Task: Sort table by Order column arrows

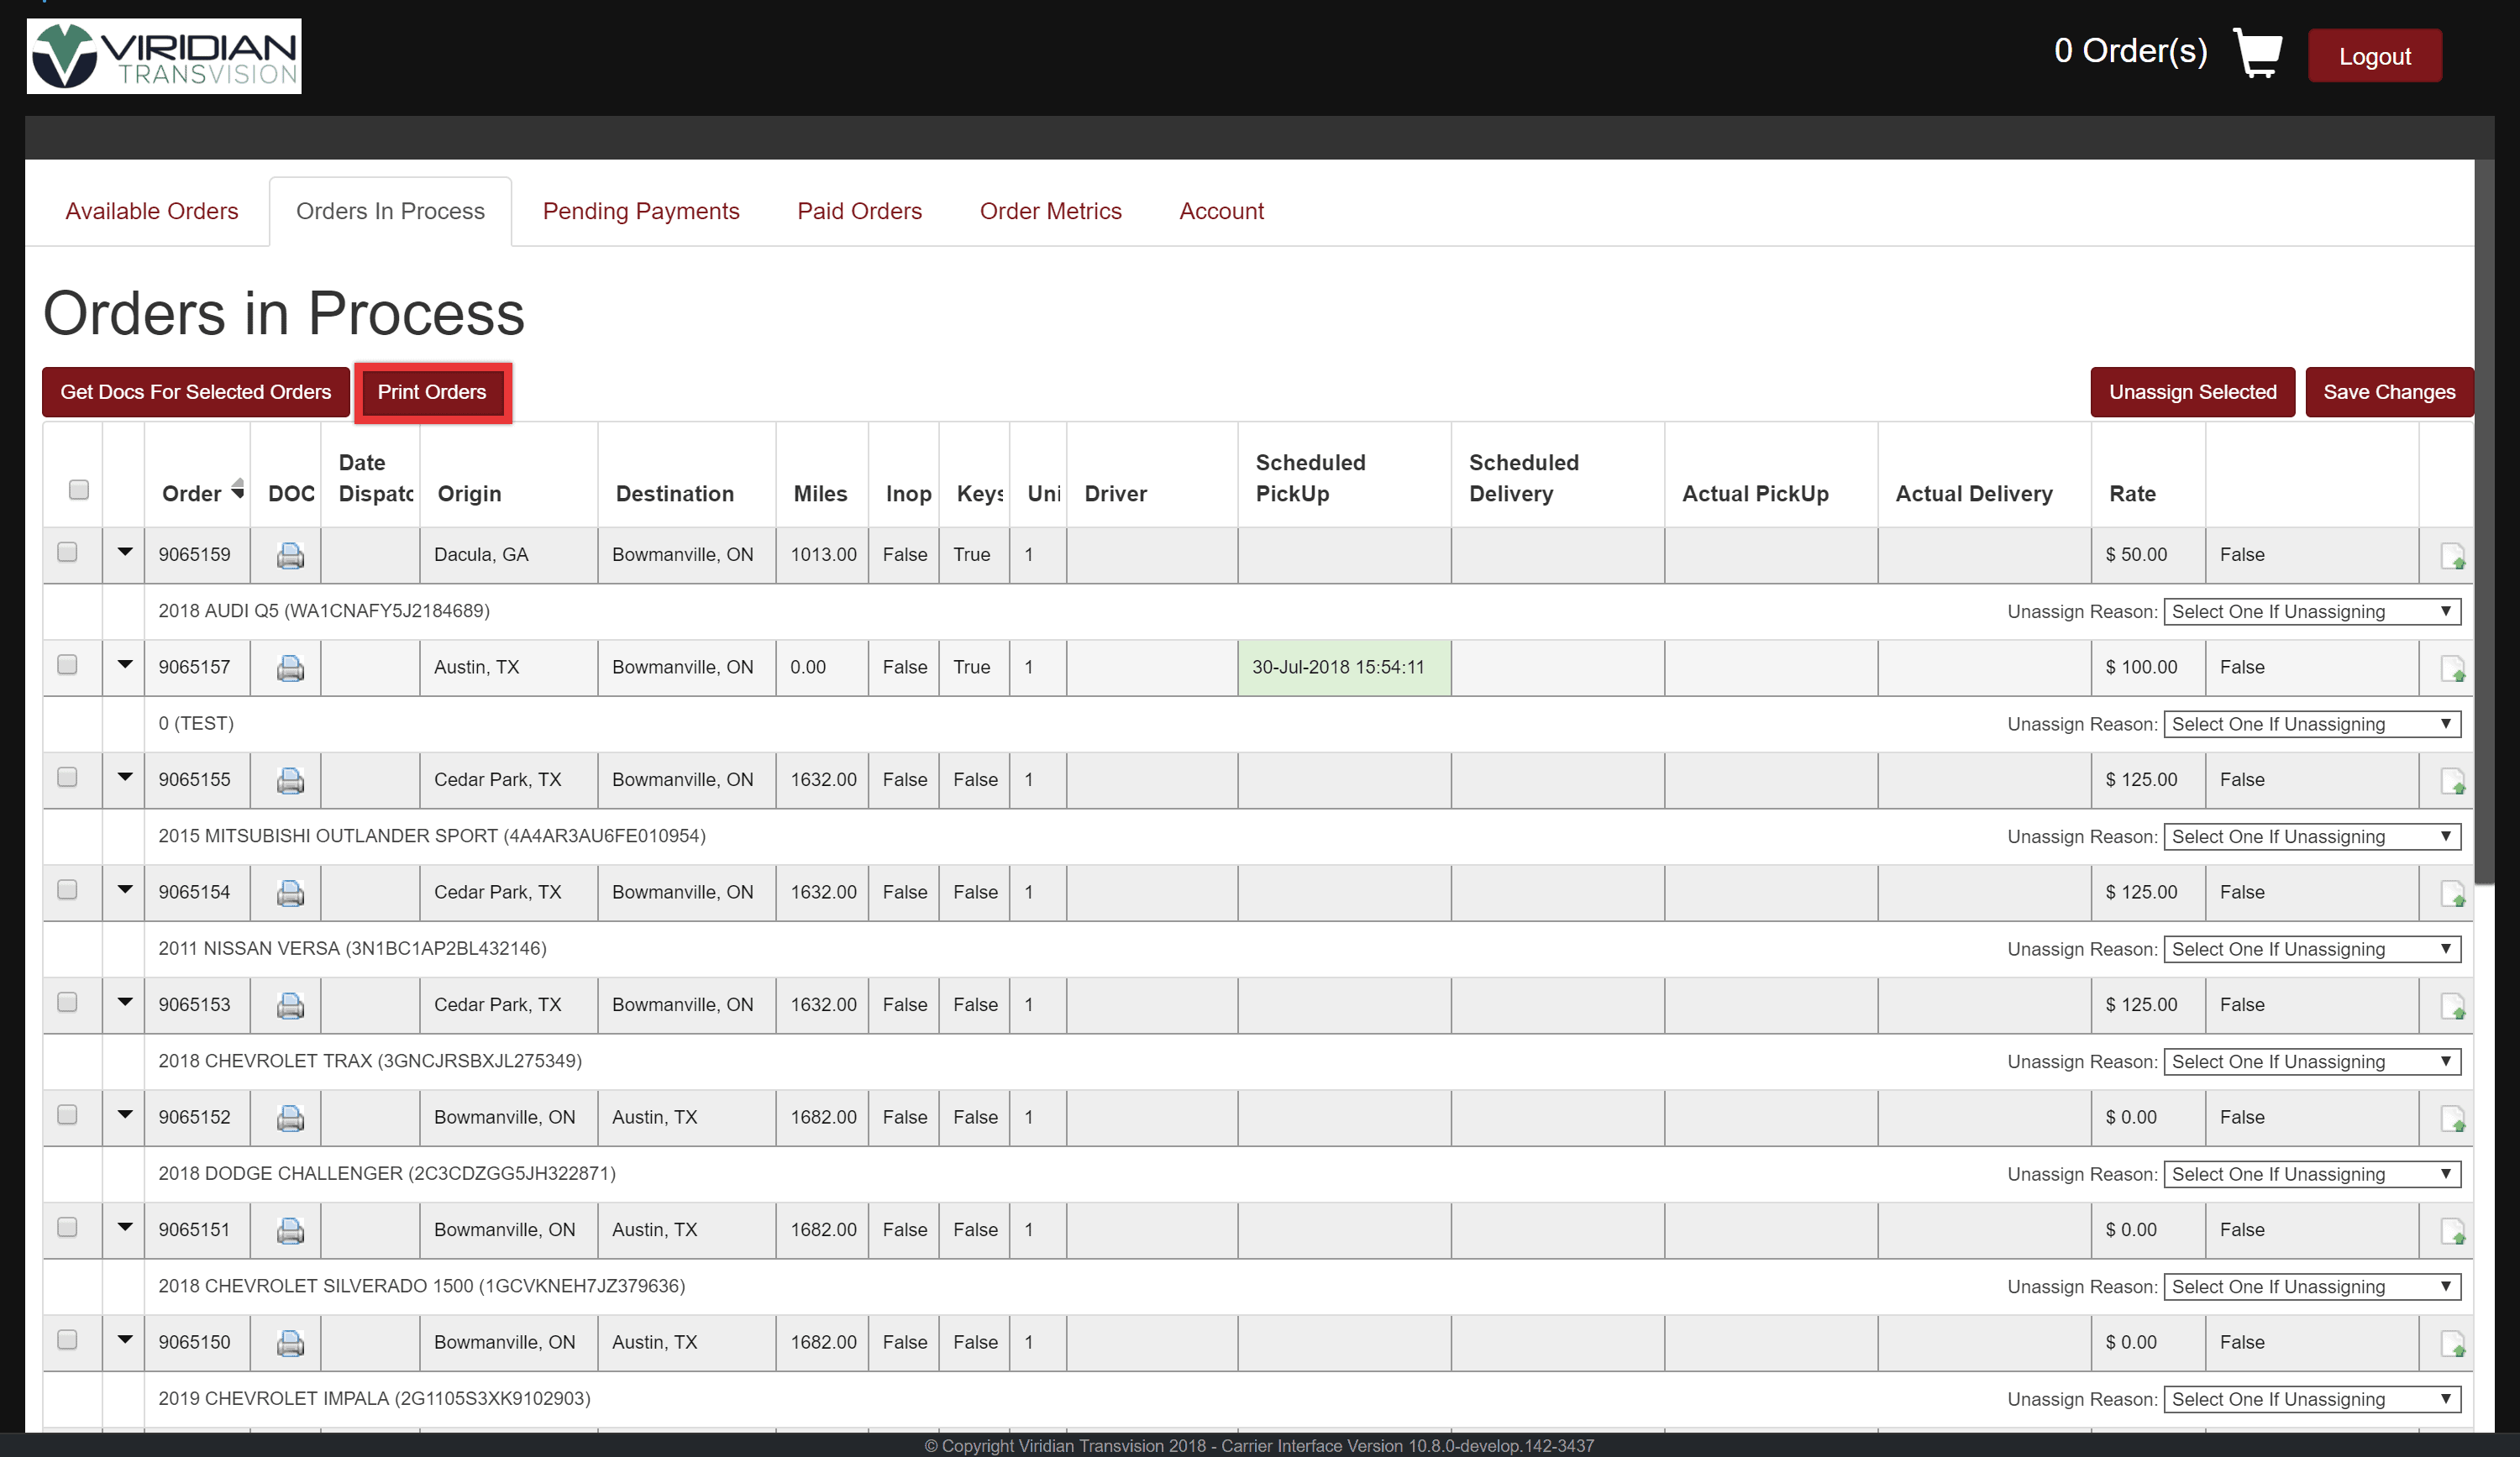Action: coord(238,489)
